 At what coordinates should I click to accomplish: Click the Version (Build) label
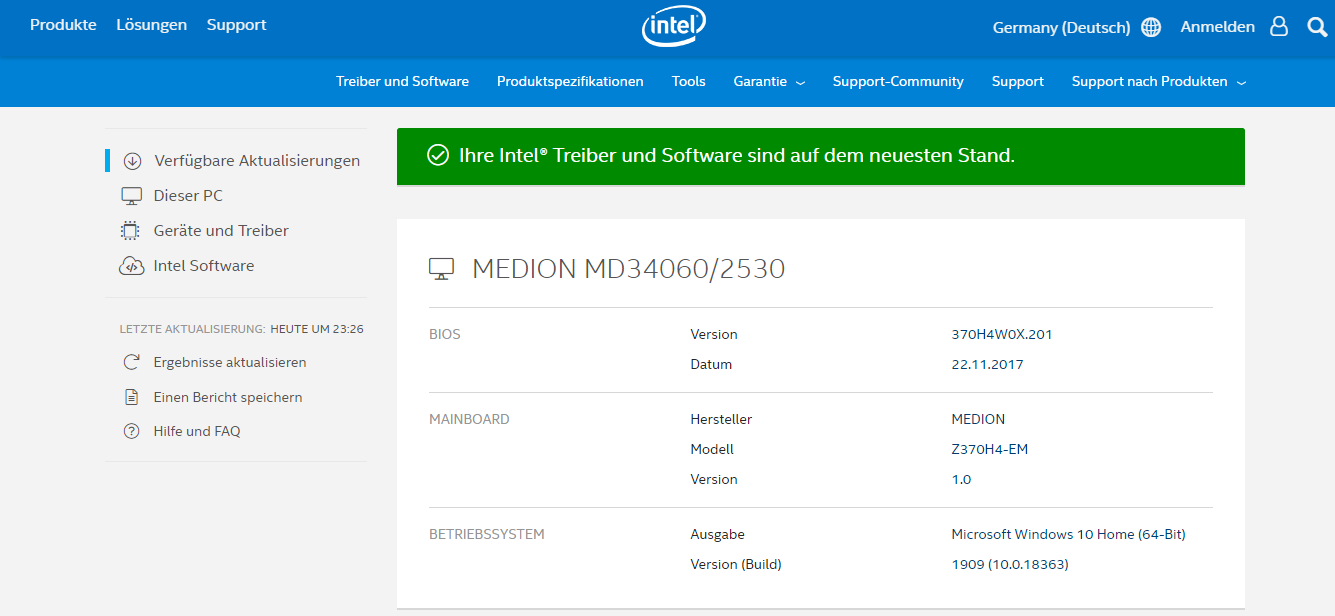click(x=736, y=564)
